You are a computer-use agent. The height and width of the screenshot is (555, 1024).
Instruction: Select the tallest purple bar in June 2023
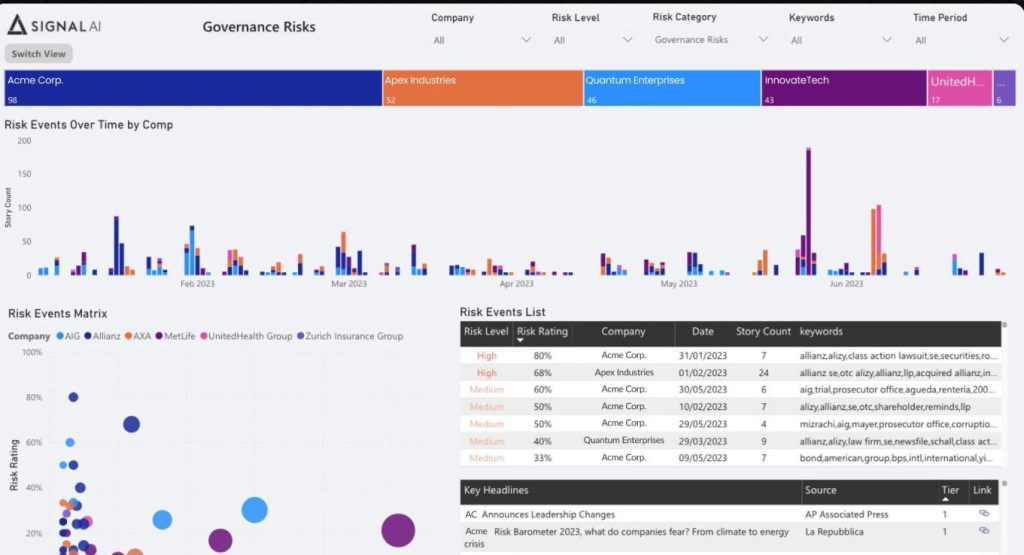tap(808, 210)
